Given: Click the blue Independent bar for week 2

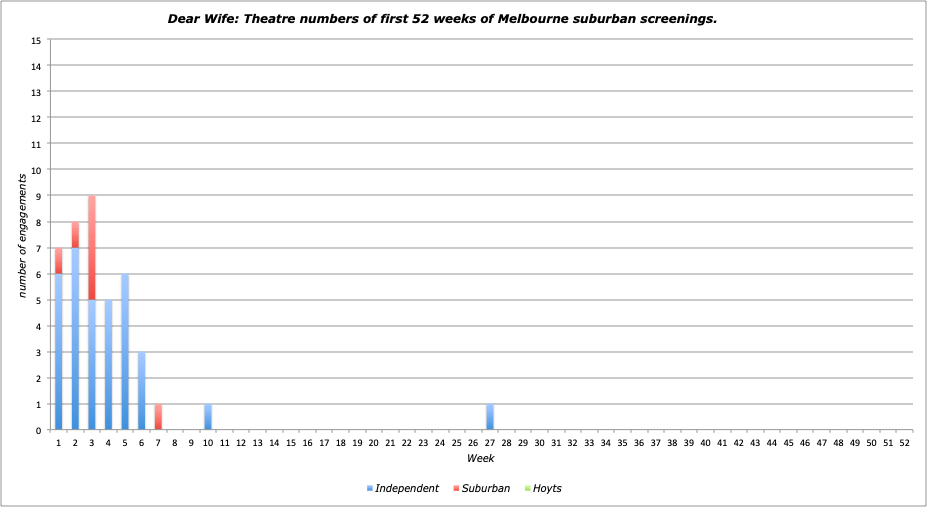Looking at the screenshot, I should coord(75,340).
